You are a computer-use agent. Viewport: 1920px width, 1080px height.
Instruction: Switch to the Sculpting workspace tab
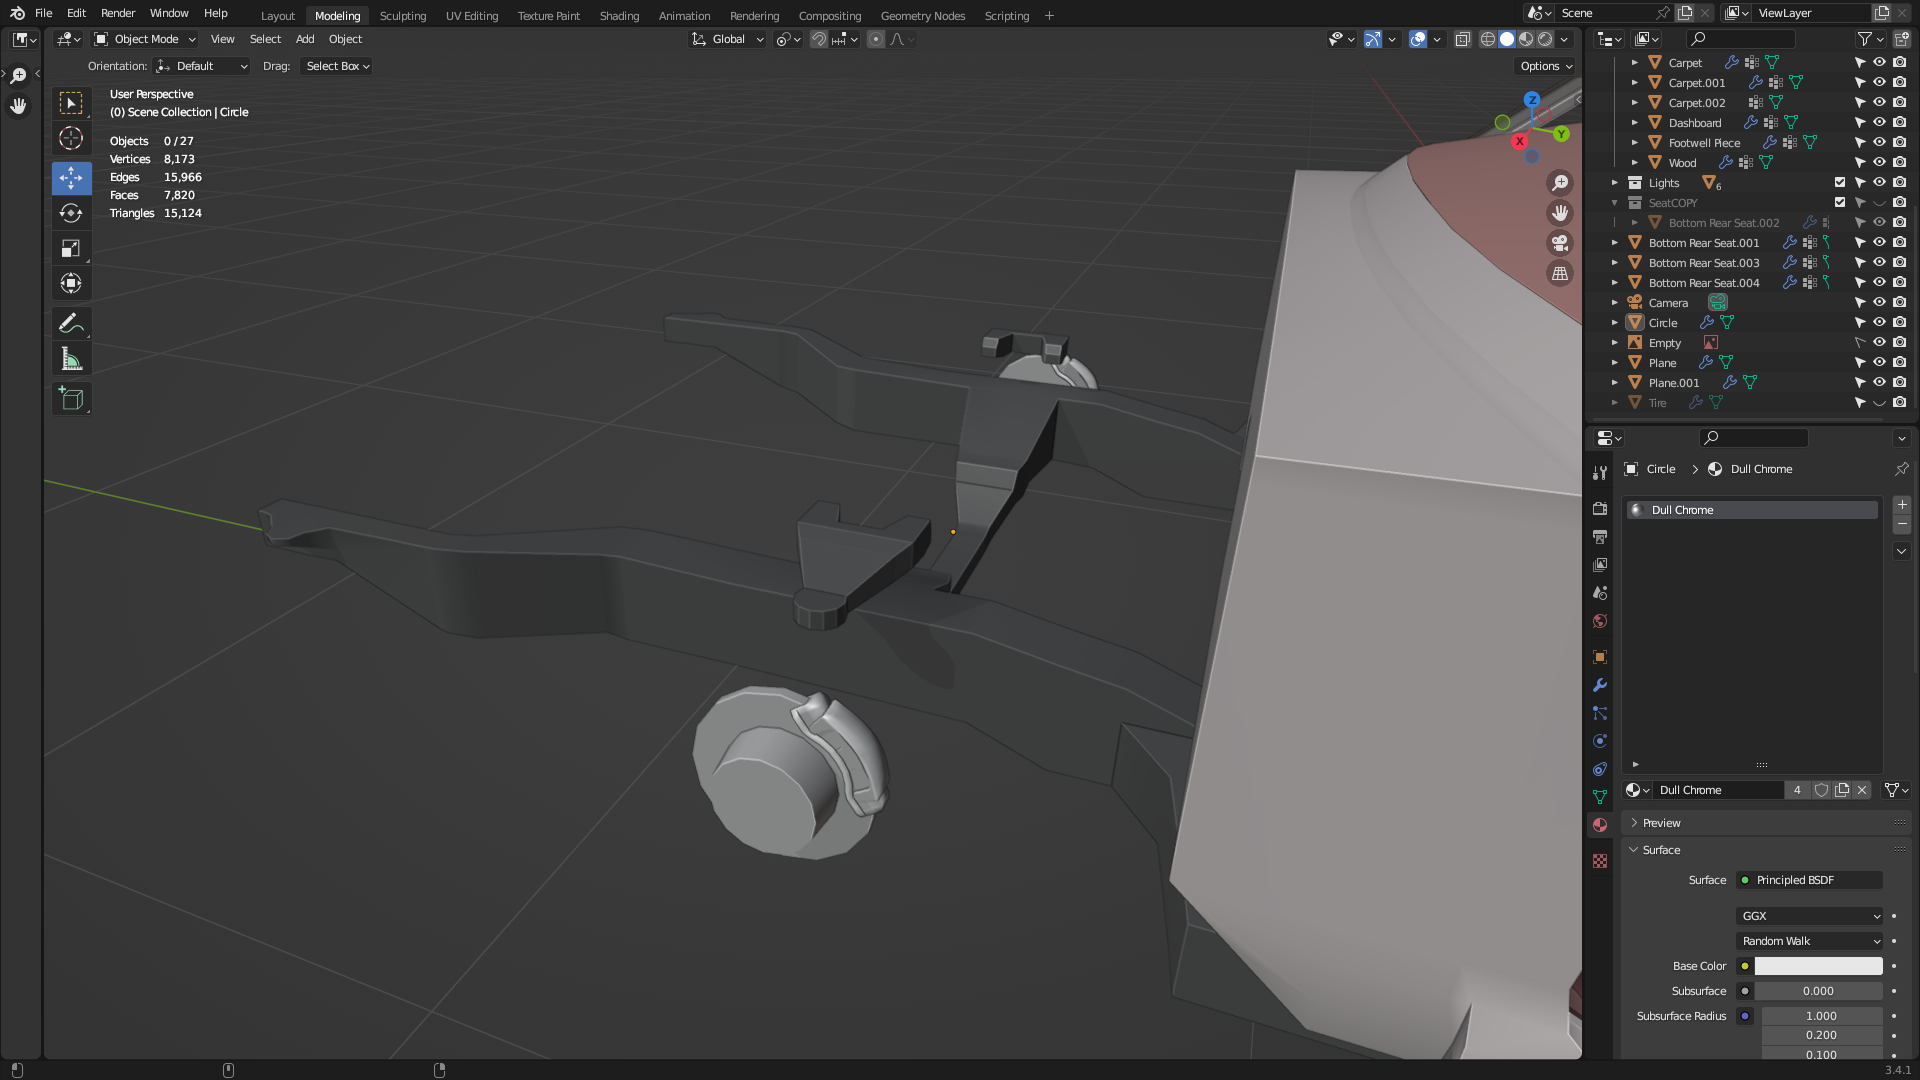click(x=402, y=15)
